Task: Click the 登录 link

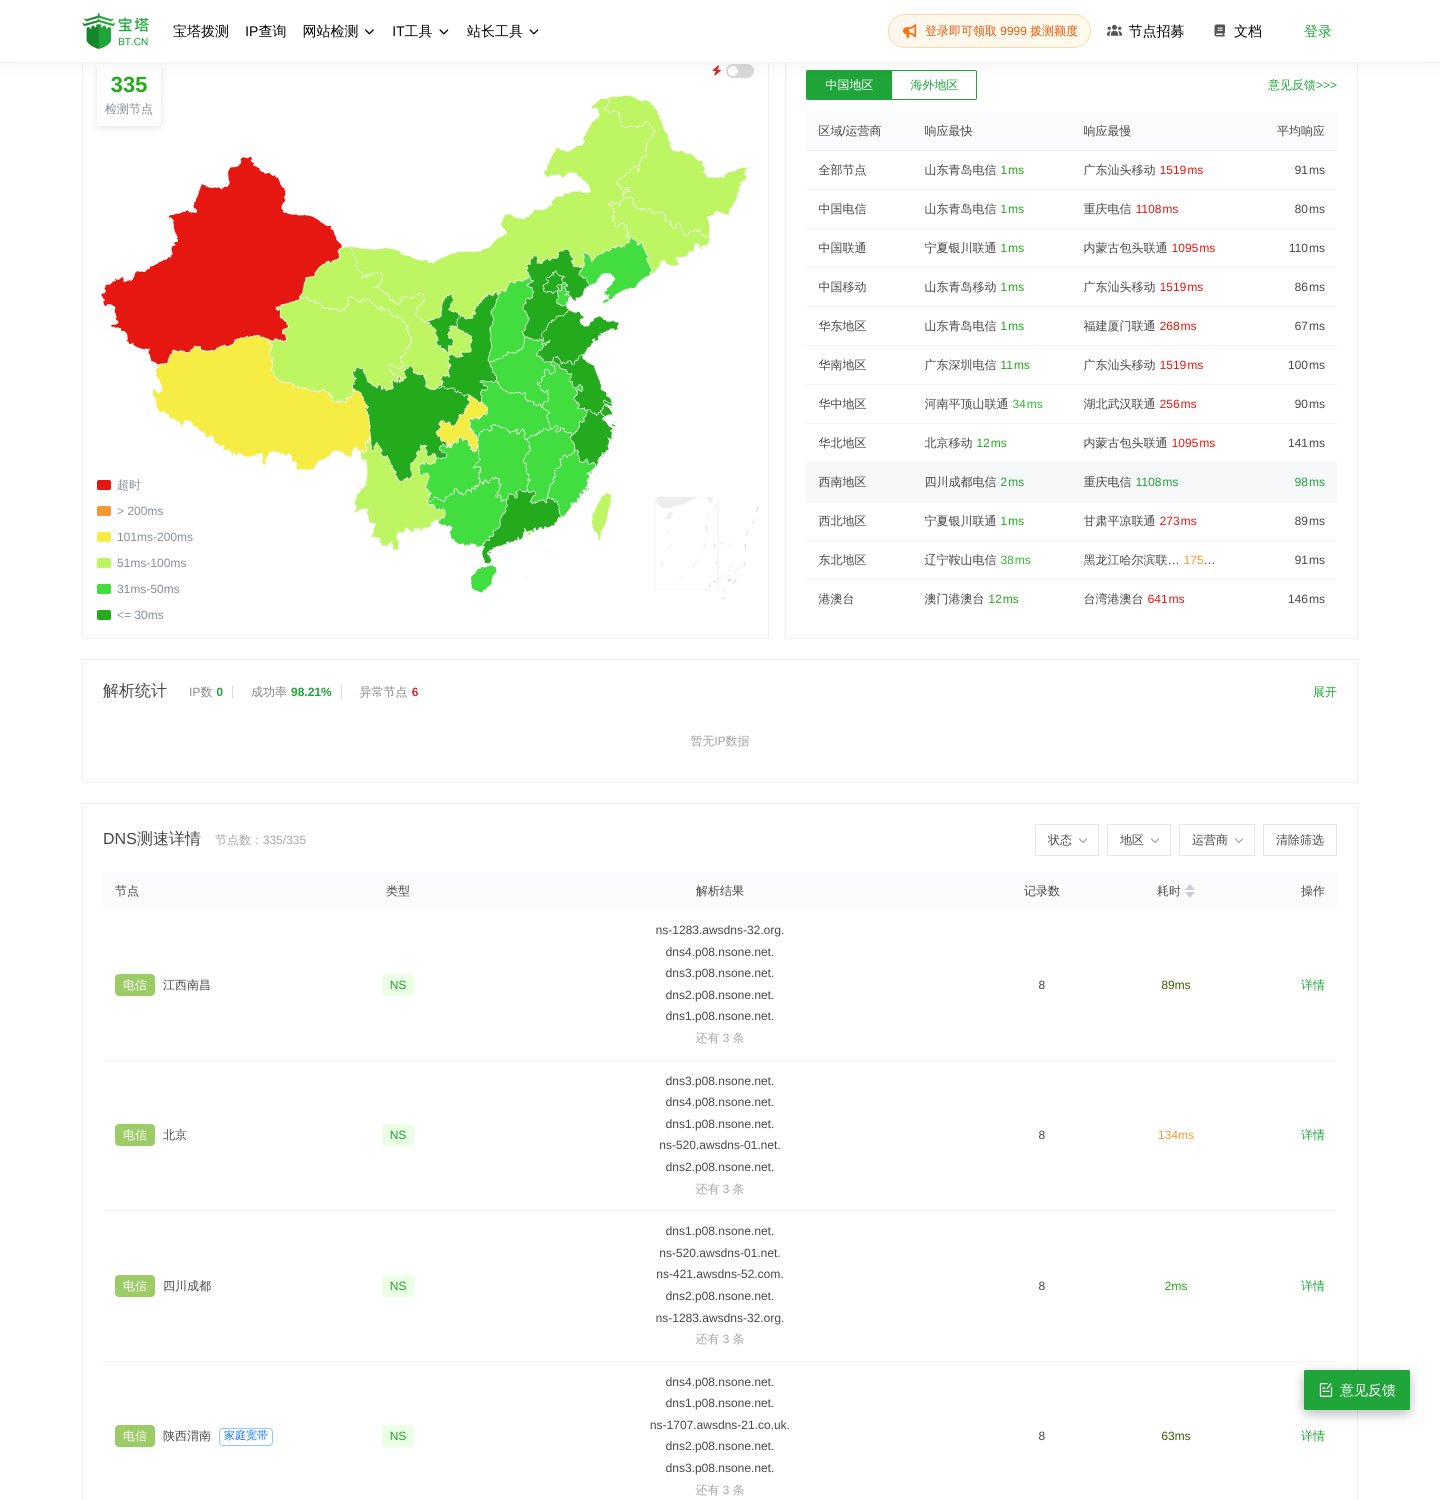Action: point(1318,31)
